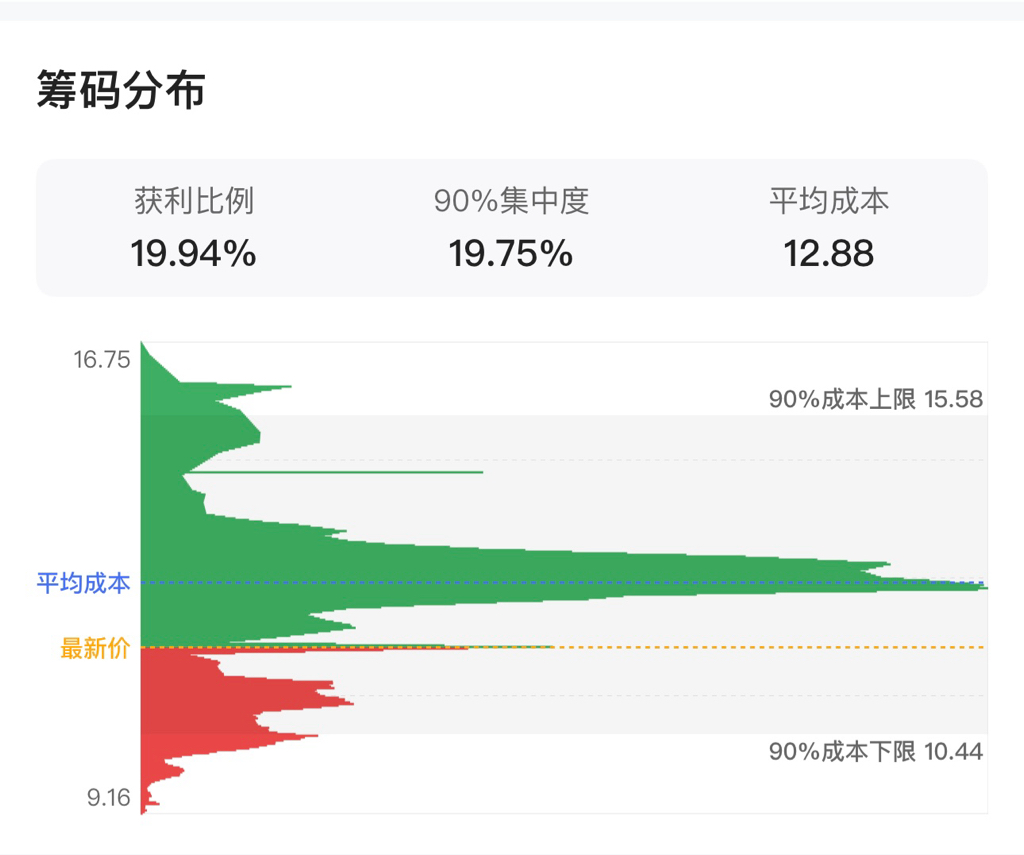Click the 筹码分布 section title
The width and height of the screenshot is (1024, 855).
[x=121, y=90]
